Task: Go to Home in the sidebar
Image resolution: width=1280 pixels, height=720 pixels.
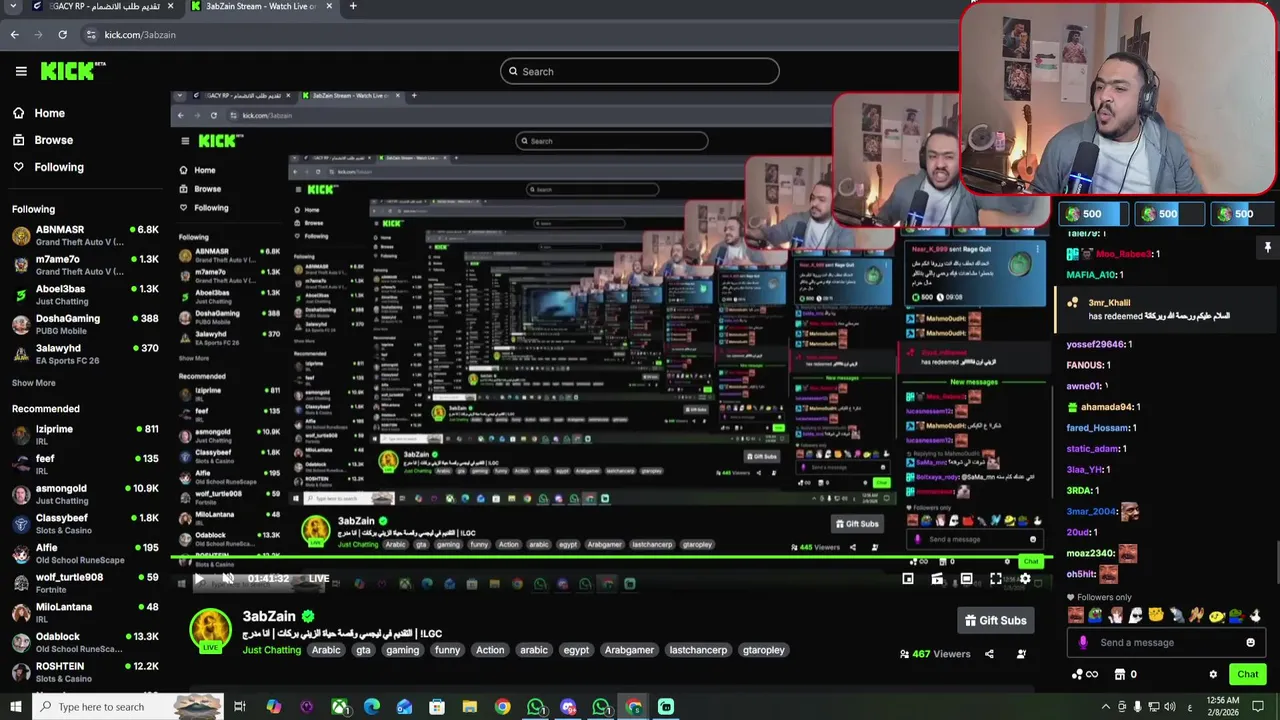Action: 38,113
